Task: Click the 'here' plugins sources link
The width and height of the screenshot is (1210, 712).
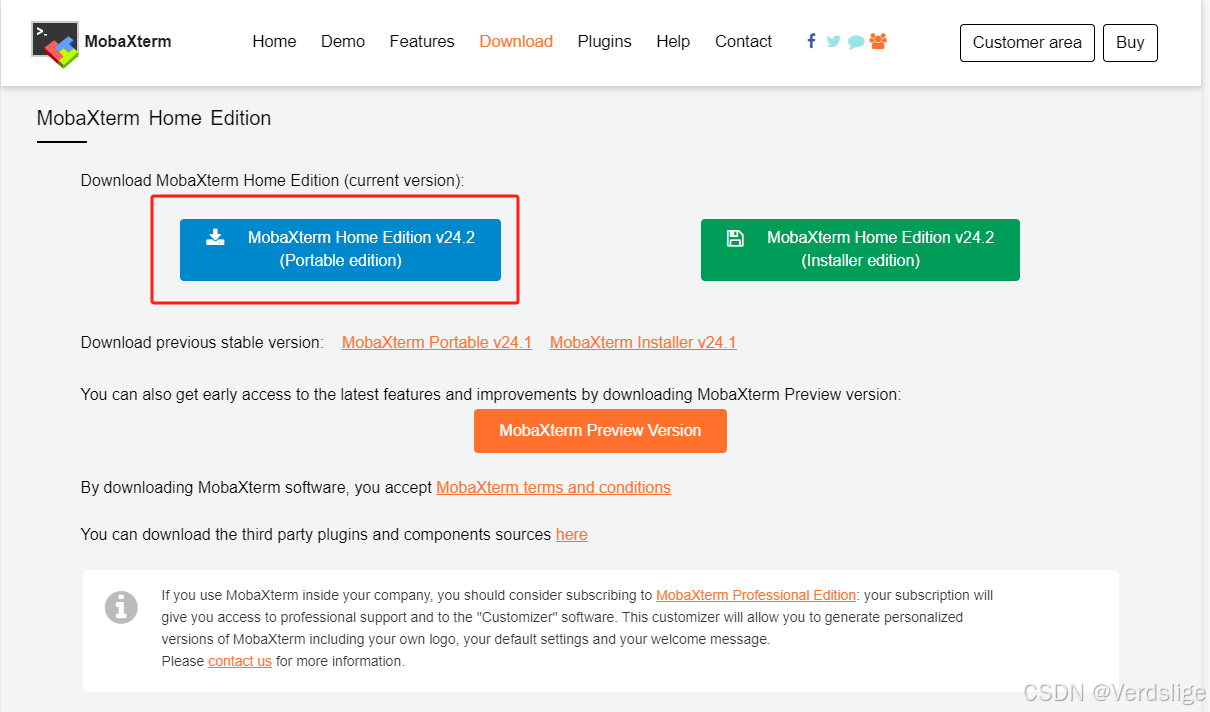Action: pos(572,535)
